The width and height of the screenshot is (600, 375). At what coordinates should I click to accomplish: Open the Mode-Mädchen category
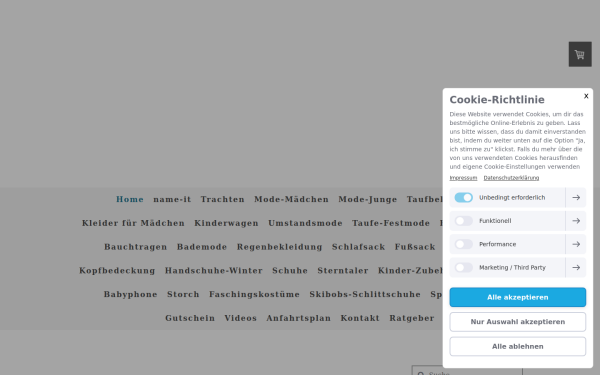tap(291, 199)
